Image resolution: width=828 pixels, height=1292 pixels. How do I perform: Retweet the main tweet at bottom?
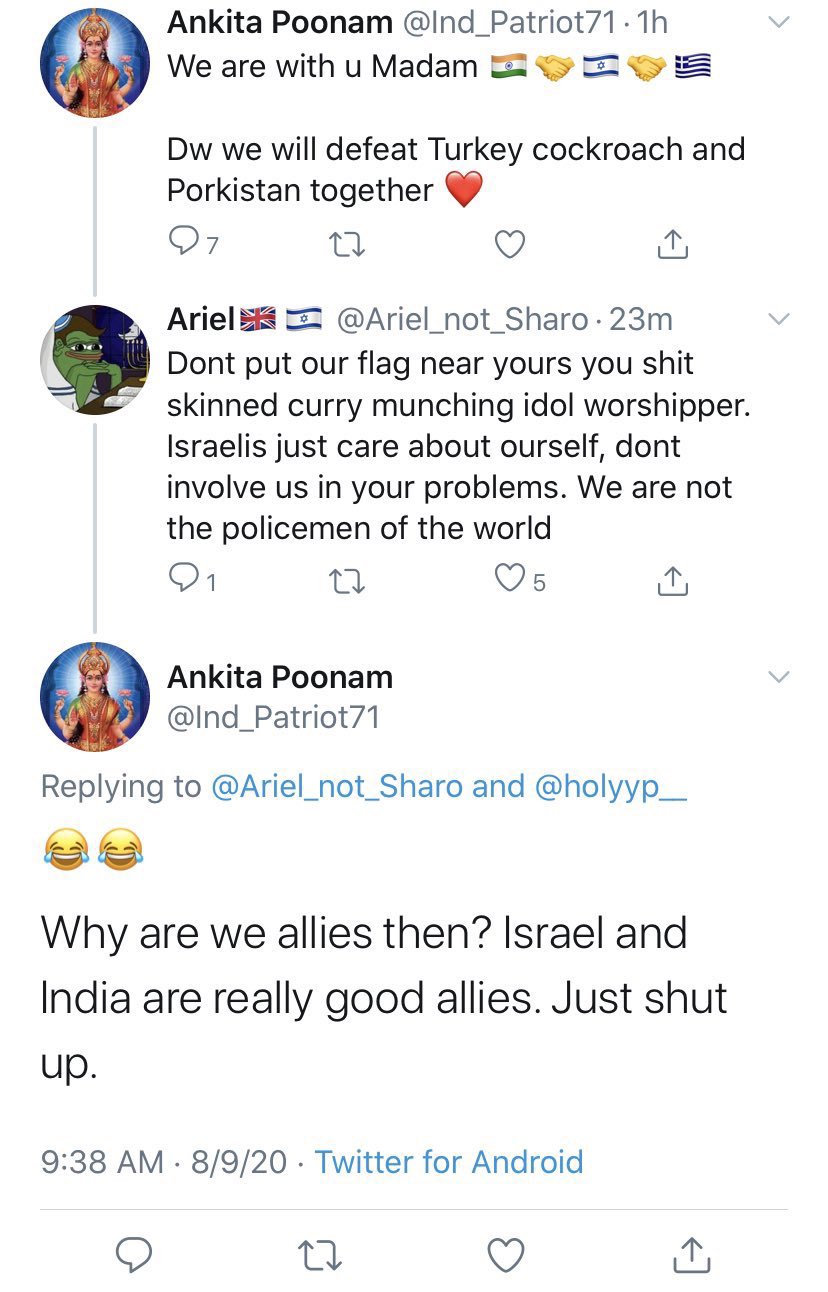coord(319,1255)
